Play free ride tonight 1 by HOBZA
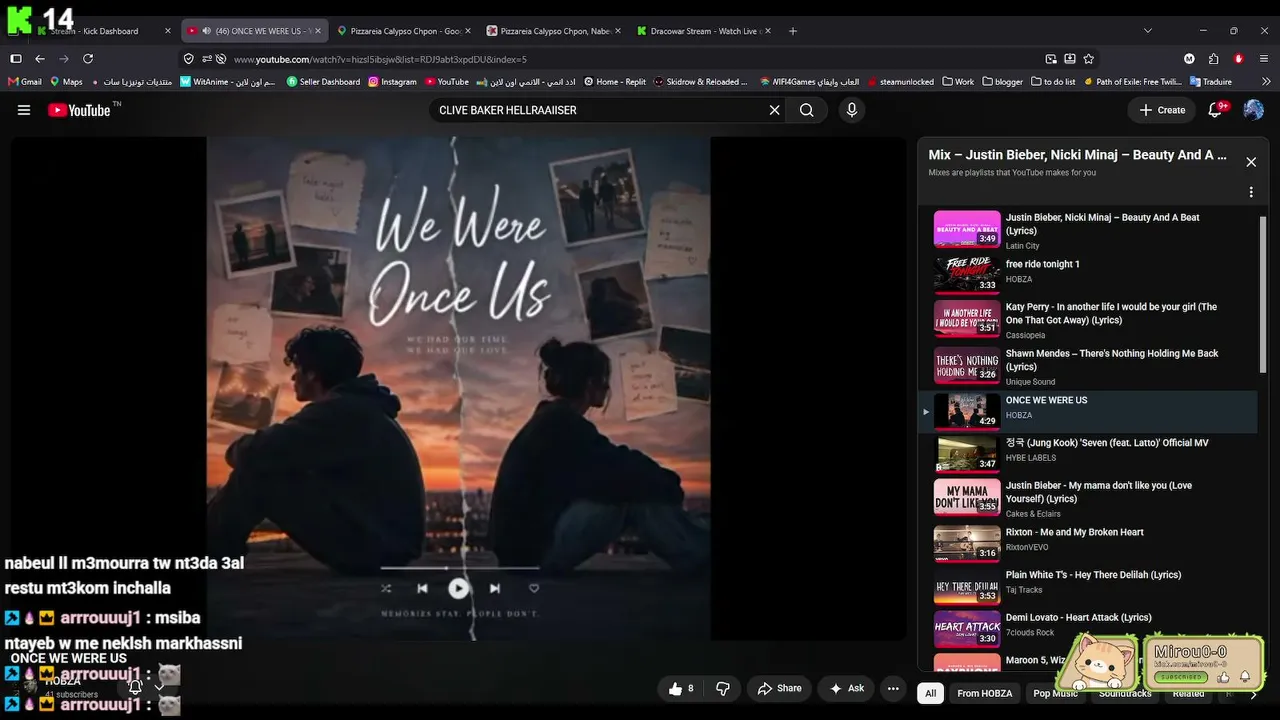The height and width of the screenshot is (720, 1280). 1088,274
